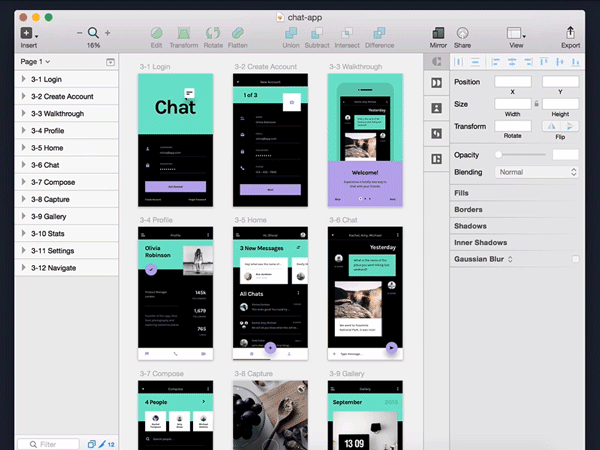Select 3-4 Profile in layer list
Image resolution: width=600 pixels, height=450 pixels.
50,130
